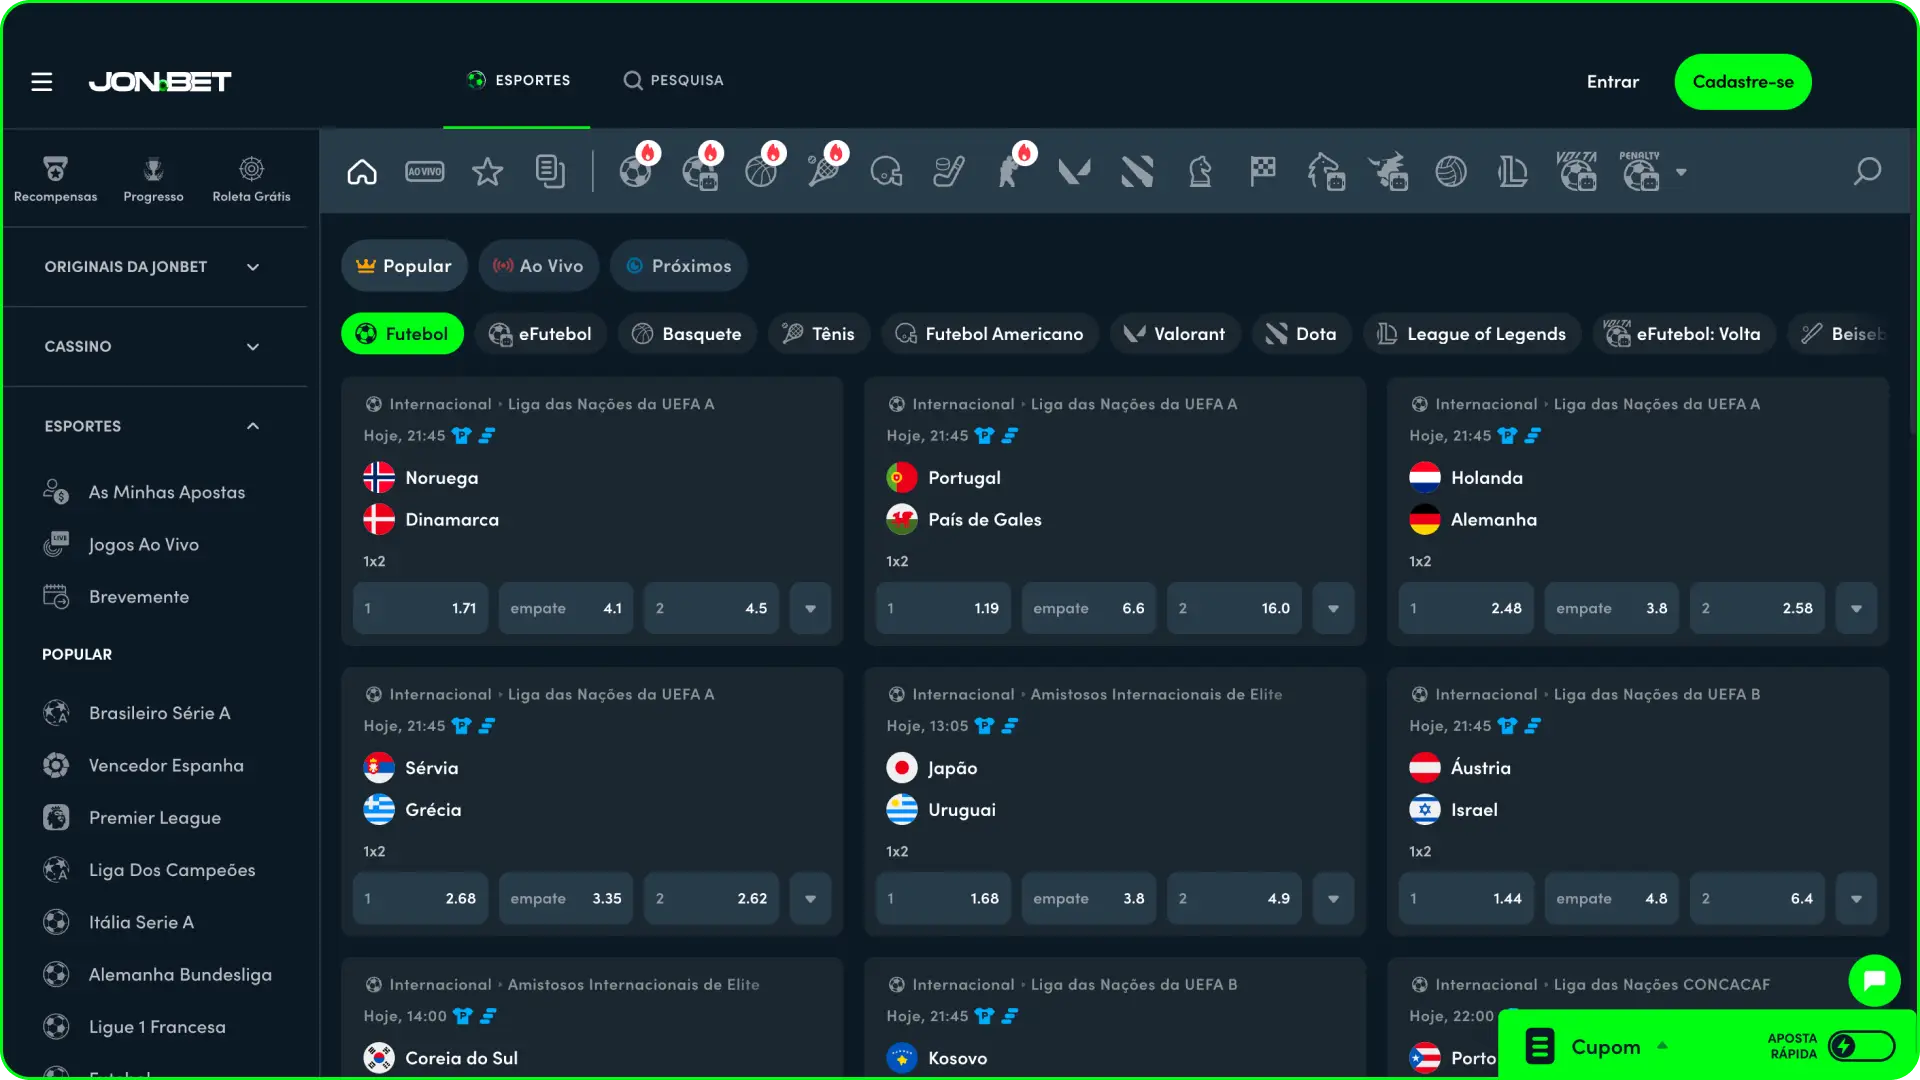The height and width of the screenshot is (1080, 1920).
Task: Click the Cadastre-se button
Action: coord(1743,82)
